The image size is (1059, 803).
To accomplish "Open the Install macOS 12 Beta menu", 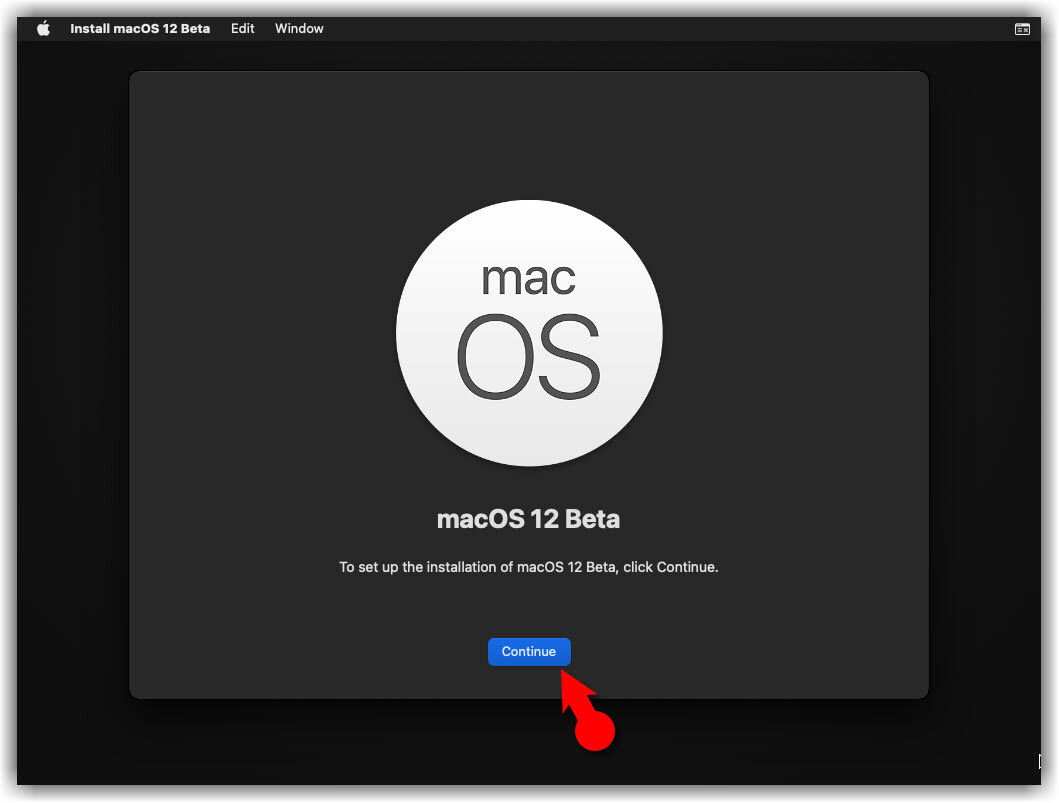I will point(140,28).
